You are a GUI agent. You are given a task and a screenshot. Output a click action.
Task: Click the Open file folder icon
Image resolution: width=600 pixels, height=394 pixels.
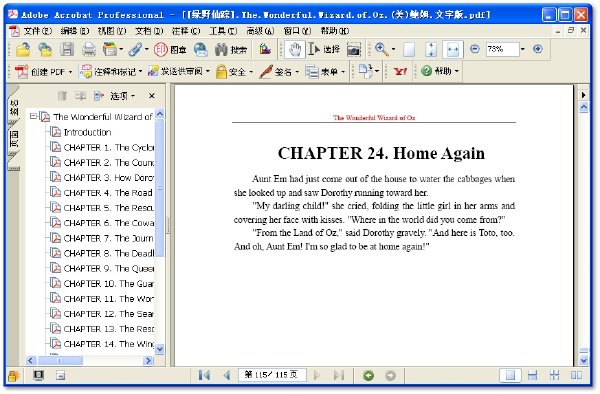pyautogui.click(x=23, y=49)
